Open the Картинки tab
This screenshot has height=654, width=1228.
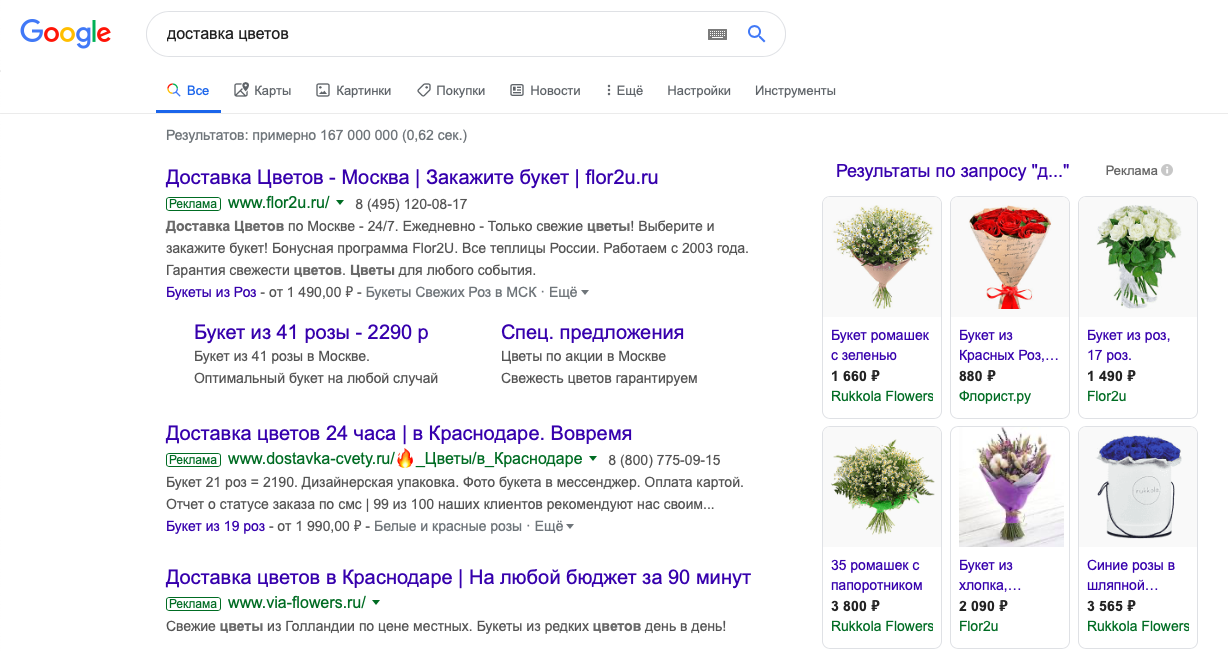(353, 91)
